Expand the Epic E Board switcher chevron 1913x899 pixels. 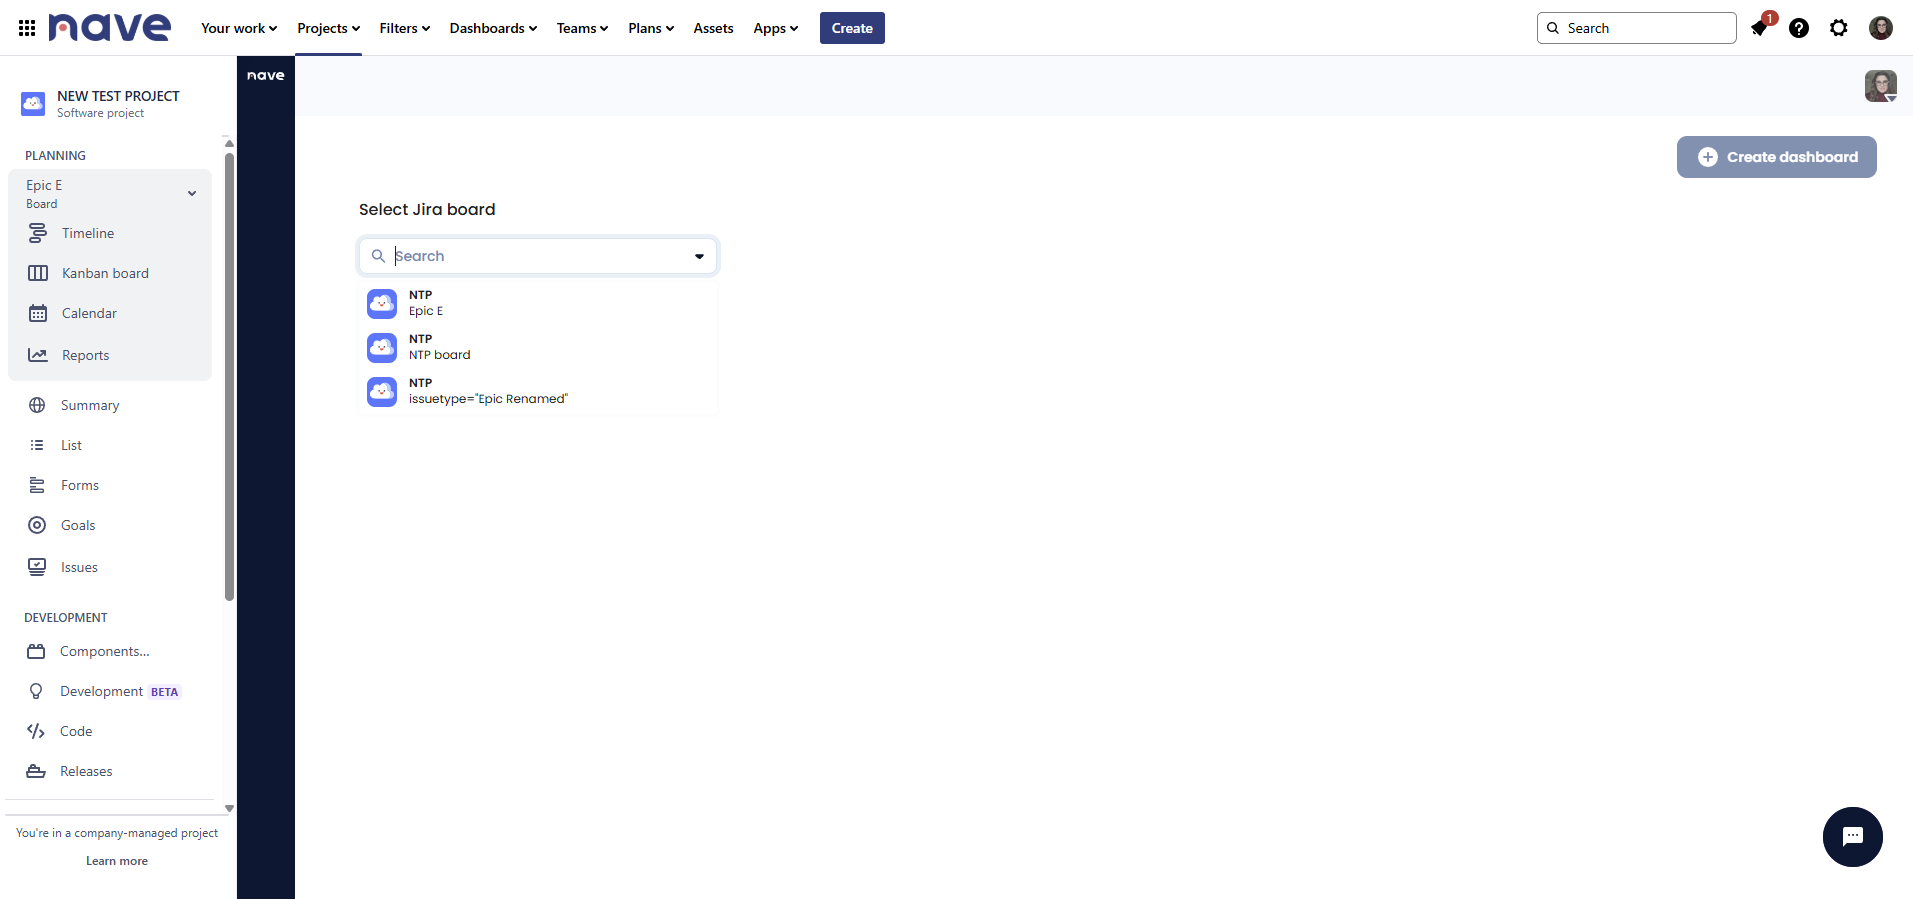pos(192,194)
